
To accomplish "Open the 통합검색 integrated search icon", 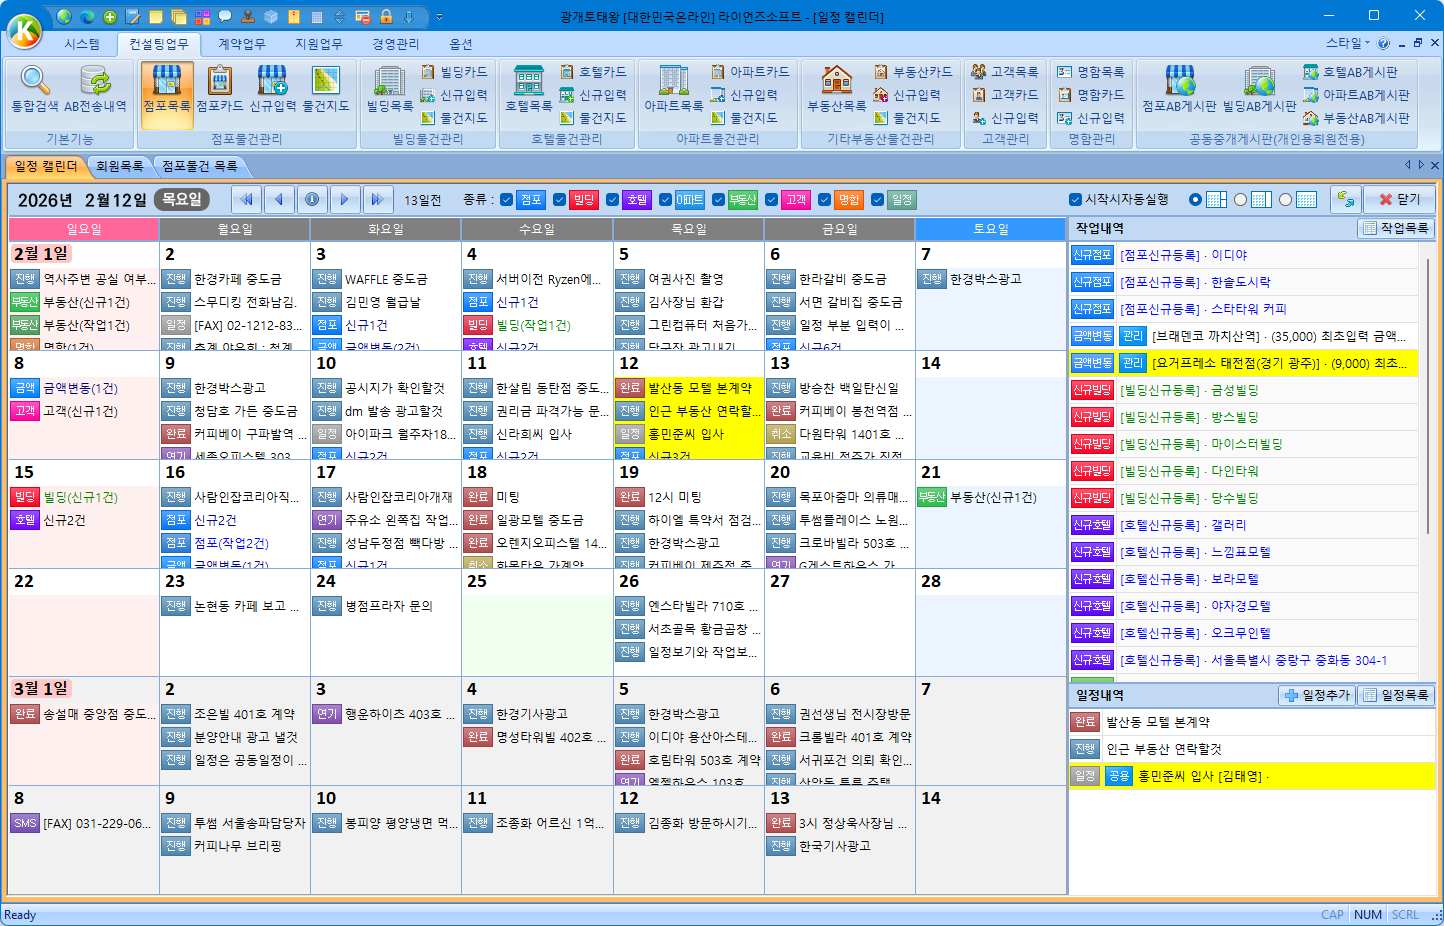I will click(35, 89).
